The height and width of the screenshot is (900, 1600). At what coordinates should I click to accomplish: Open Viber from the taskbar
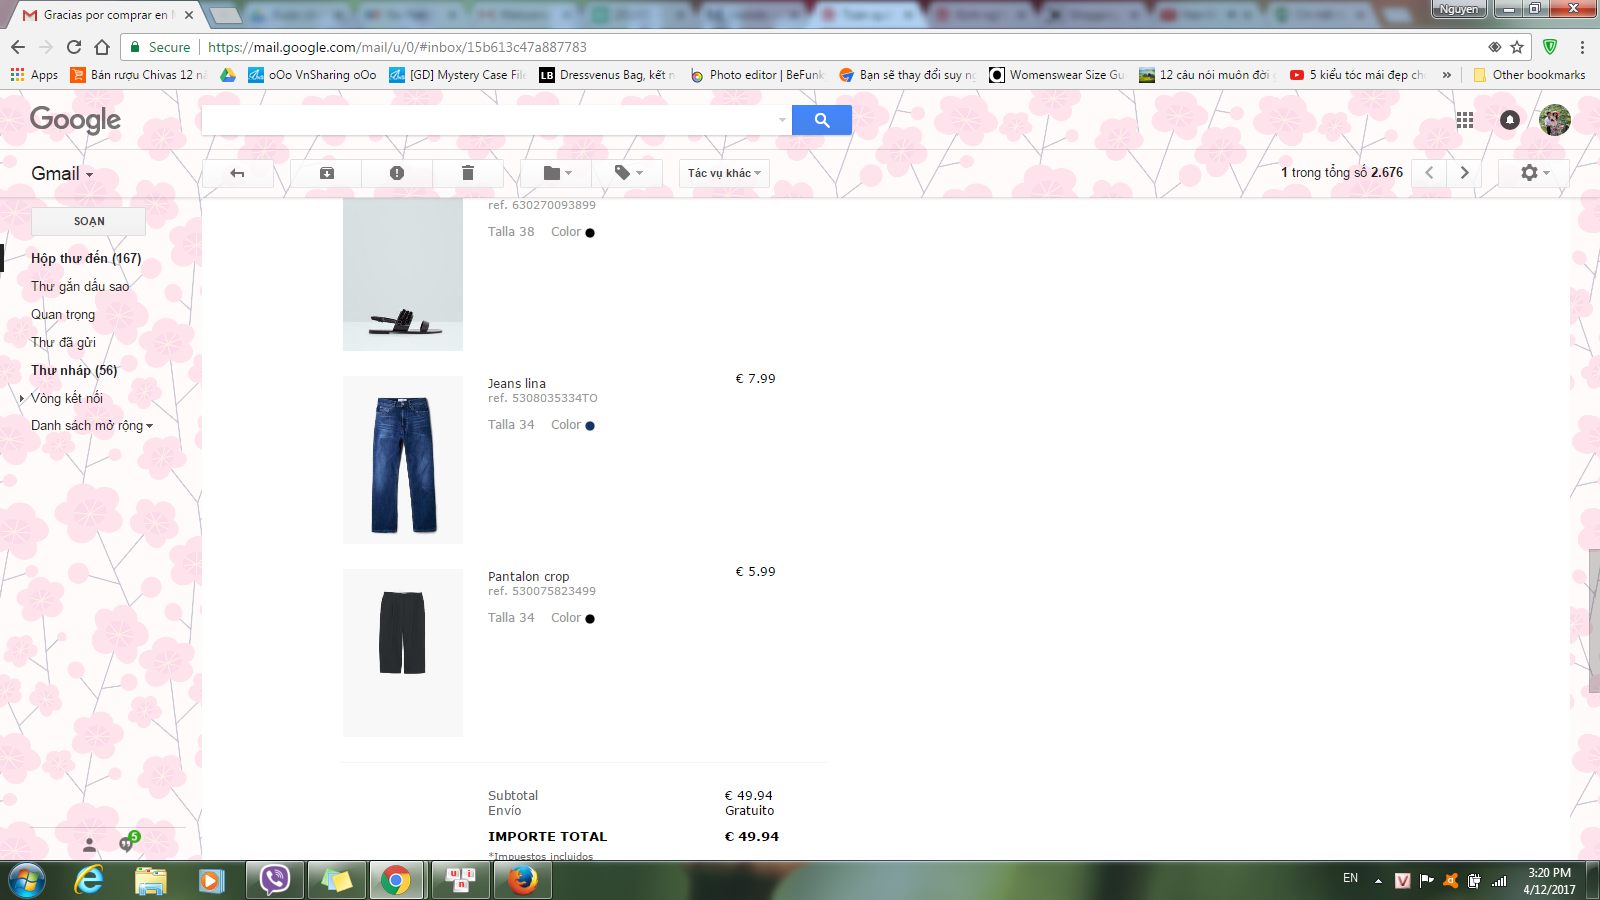click(x=274, y=880)
